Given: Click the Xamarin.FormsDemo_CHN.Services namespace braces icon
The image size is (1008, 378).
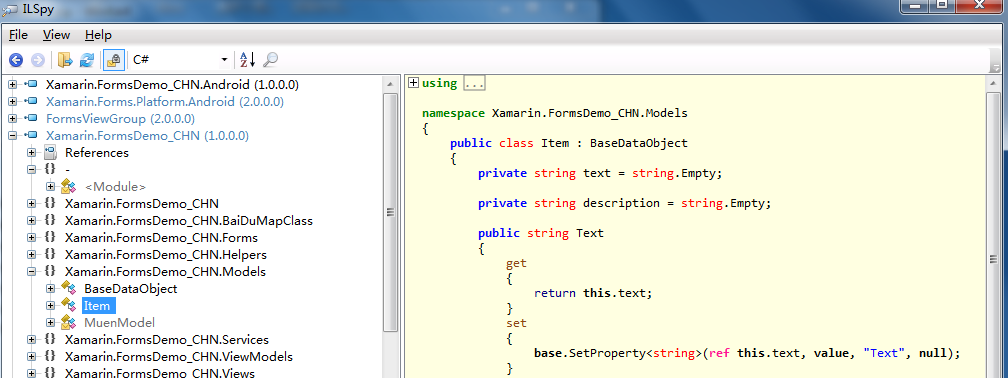Looking at the screenshot, I should (x=50, y=339).
